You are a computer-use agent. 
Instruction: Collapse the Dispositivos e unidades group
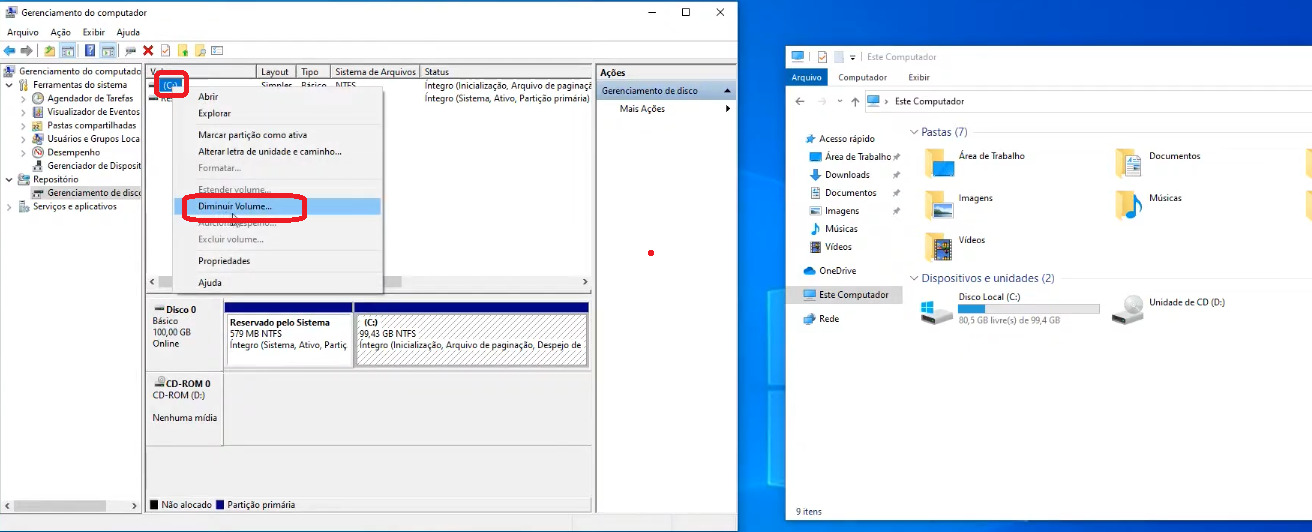tap(914, 278)
